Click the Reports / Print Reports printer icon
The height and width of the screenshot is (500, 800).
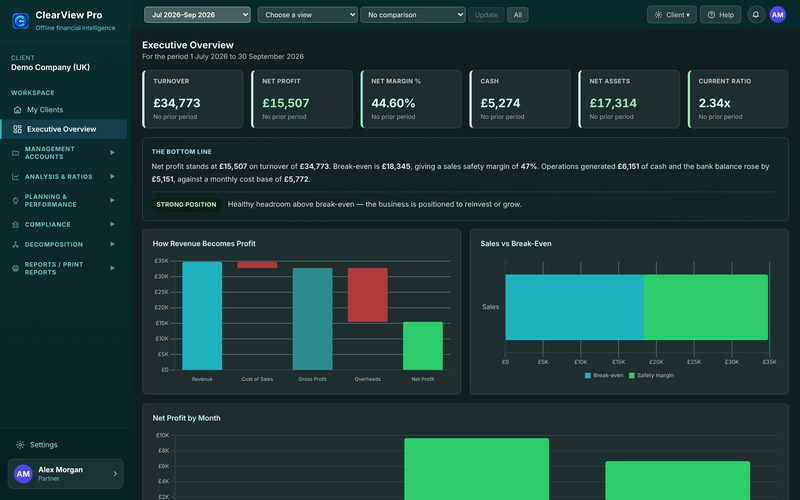15,268
